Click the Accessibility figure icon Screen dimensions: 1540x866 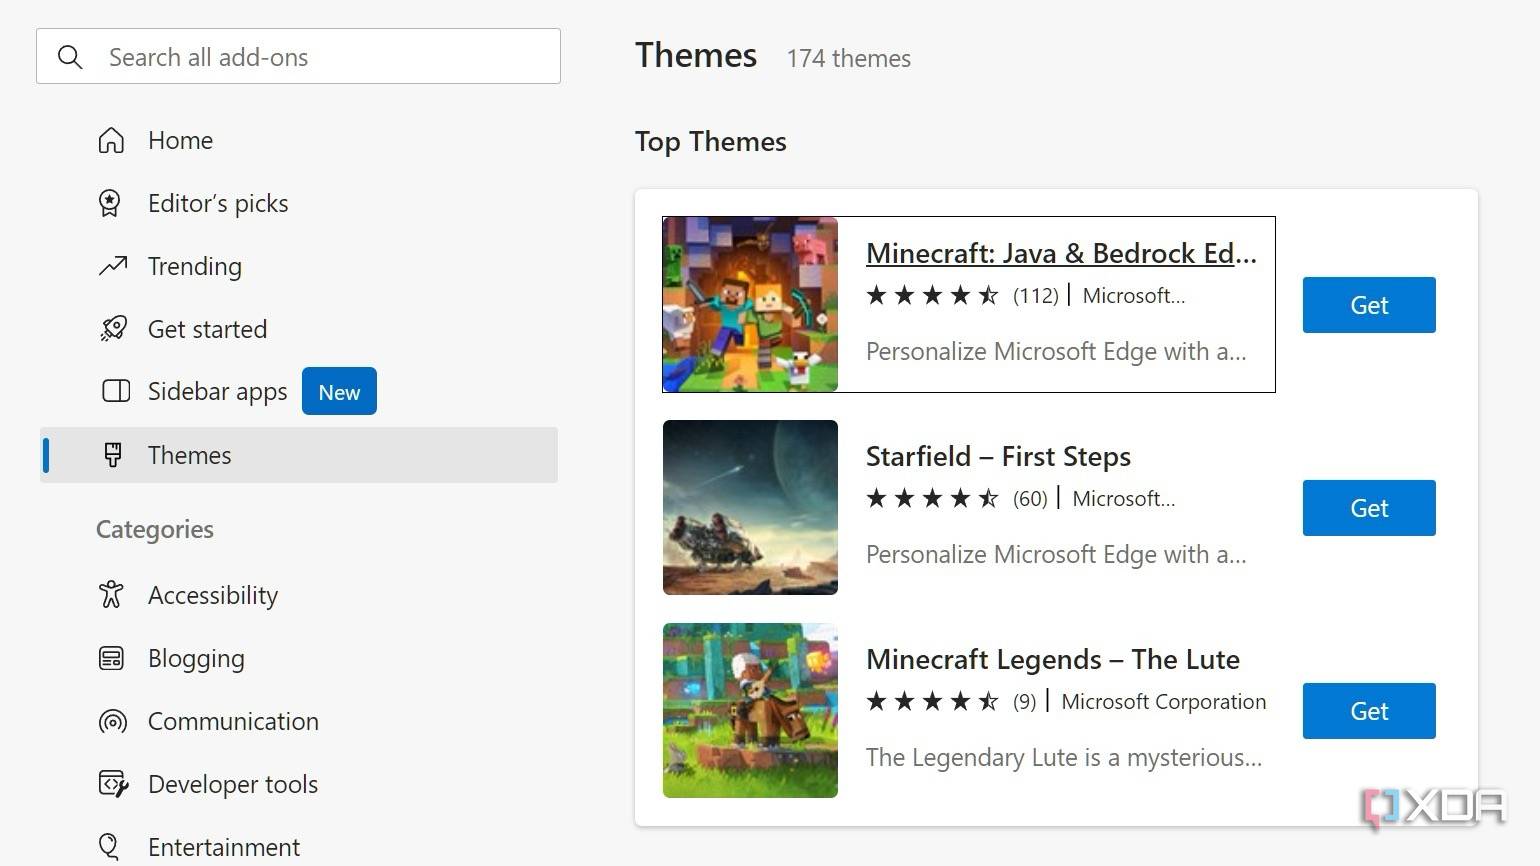point(111,595)
